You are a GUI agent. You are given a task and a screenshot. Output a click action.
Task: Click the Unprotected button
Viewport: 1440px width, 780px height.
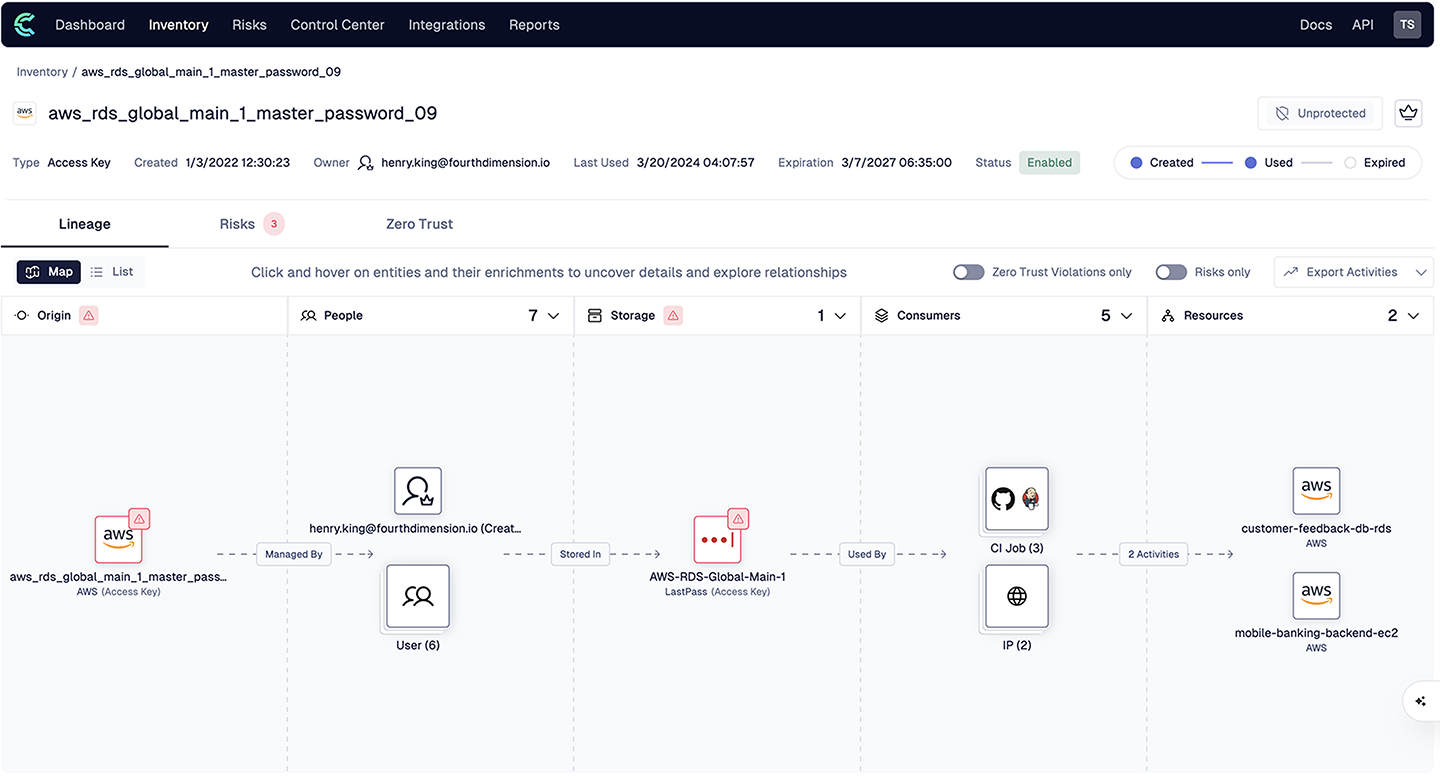[1320, 113]
